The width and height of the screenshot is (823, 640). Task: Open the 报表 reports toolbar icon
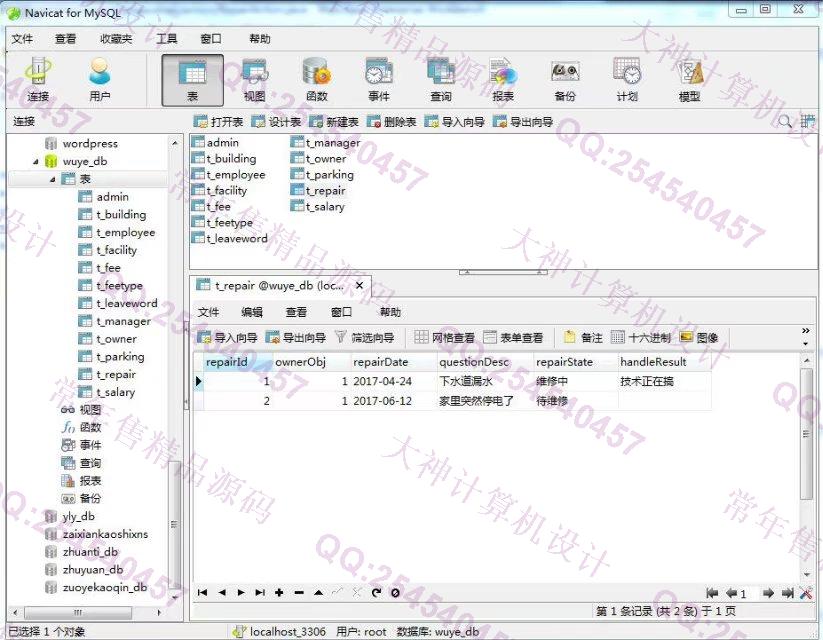(x=503, y=80)
